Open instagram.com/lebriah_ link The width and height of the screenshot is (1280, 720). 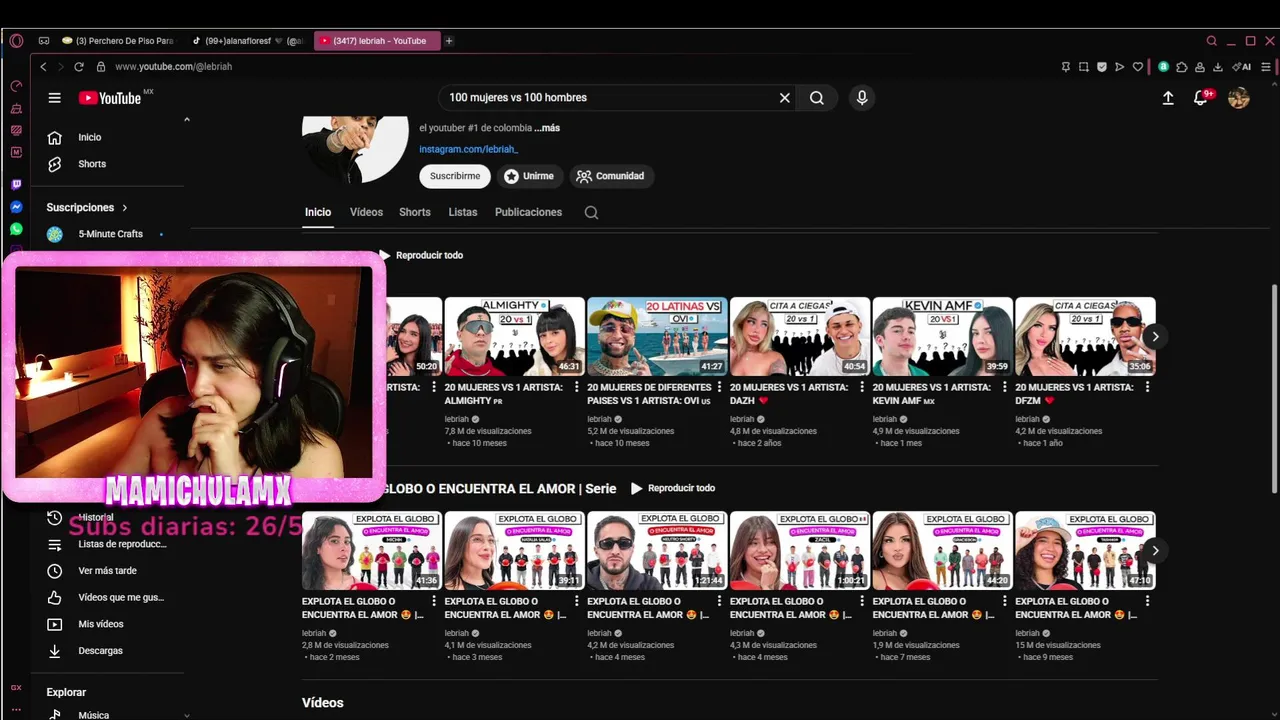[468, 149]
